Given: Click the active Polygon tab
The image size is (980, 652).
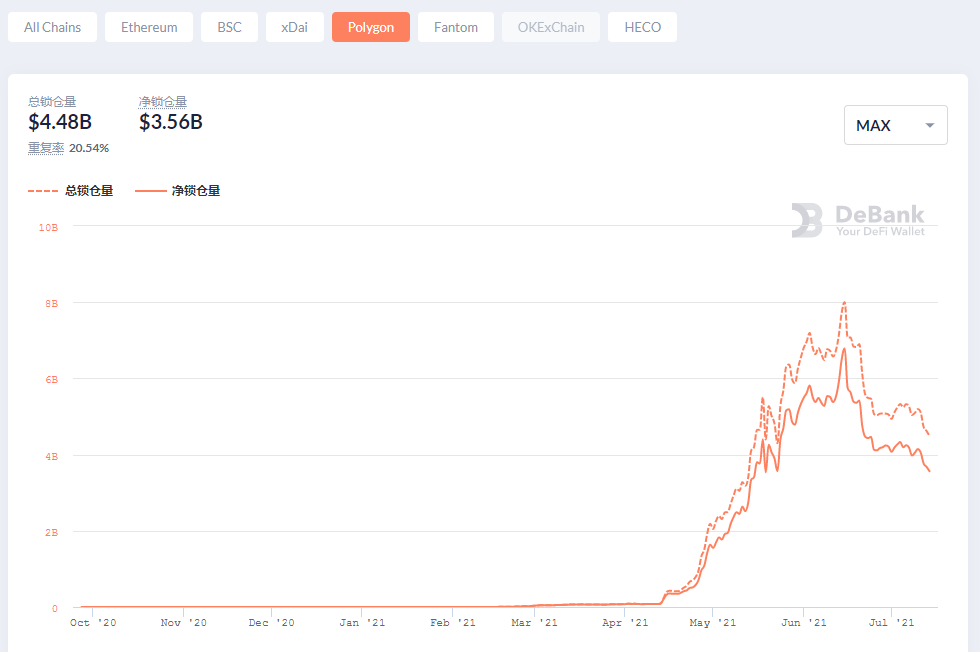Looking at the screenshot, I should click(370, 27).
